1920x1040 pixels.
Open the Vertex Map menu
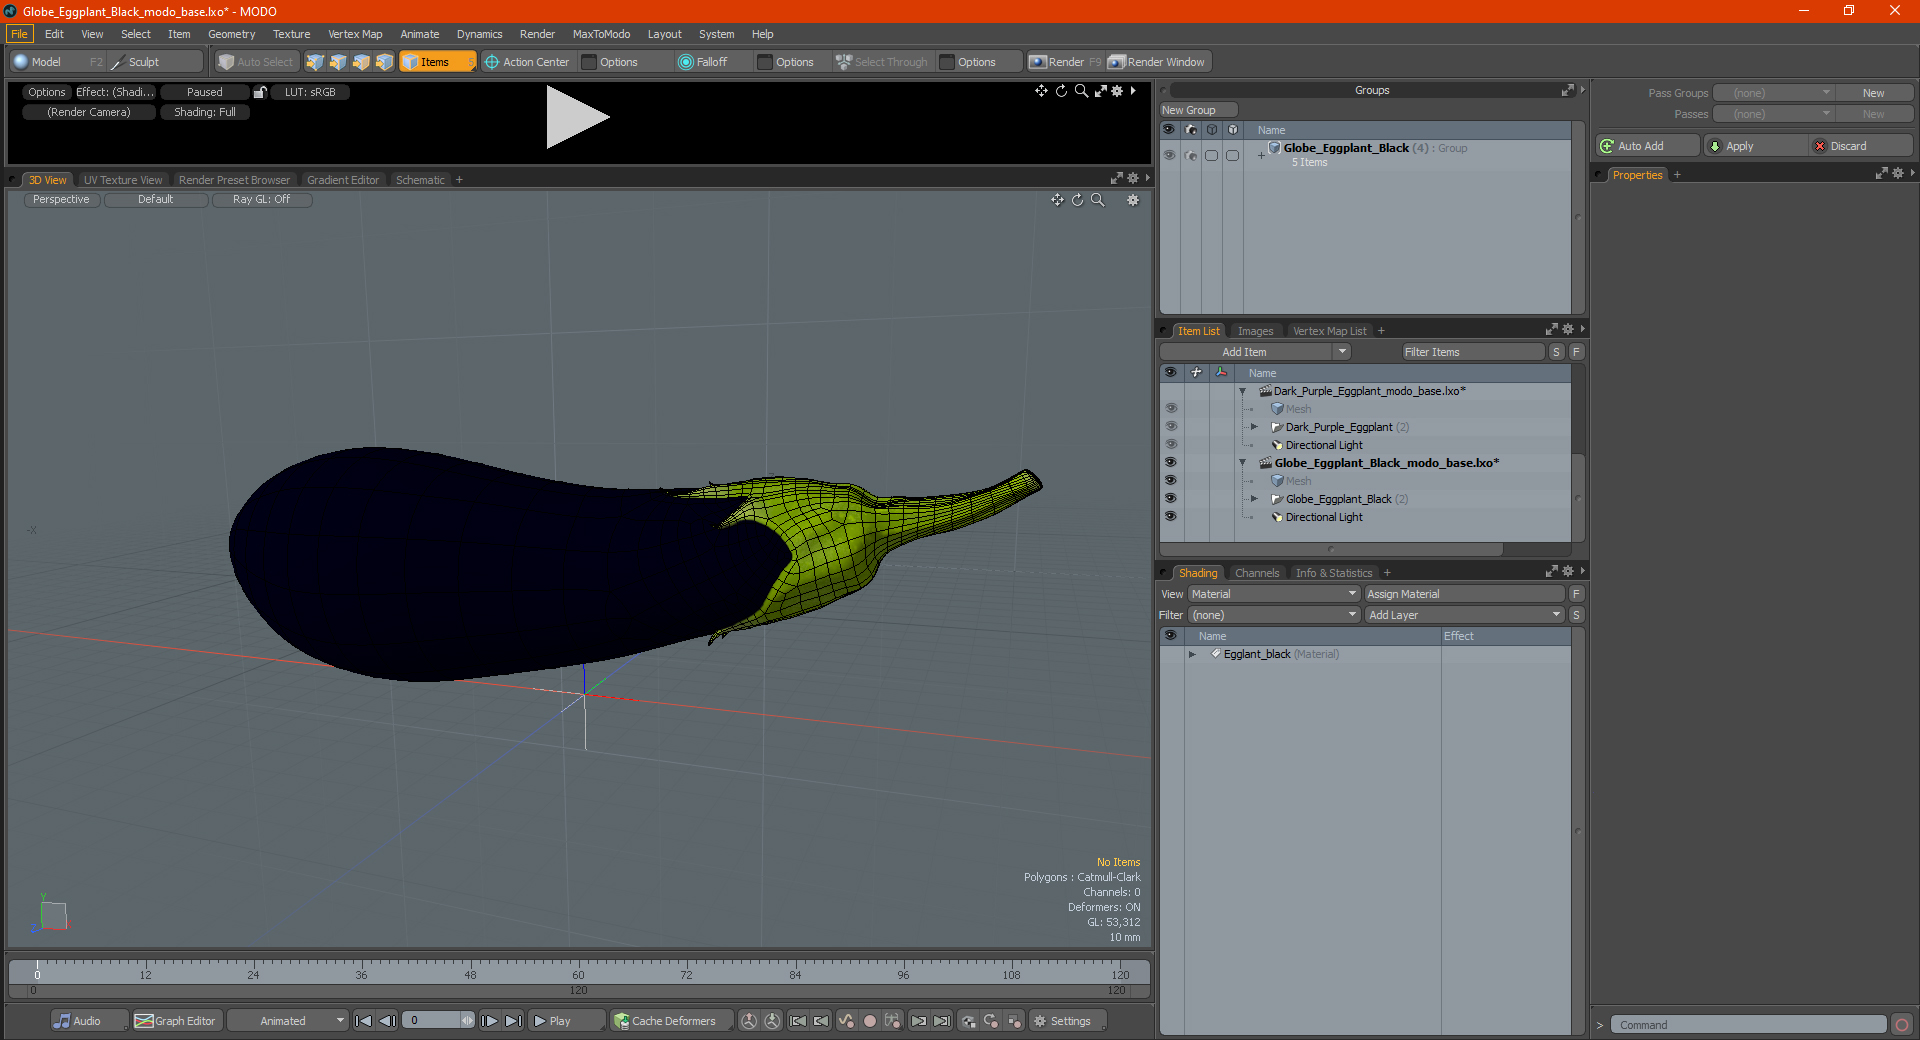(x=355, y=34)
